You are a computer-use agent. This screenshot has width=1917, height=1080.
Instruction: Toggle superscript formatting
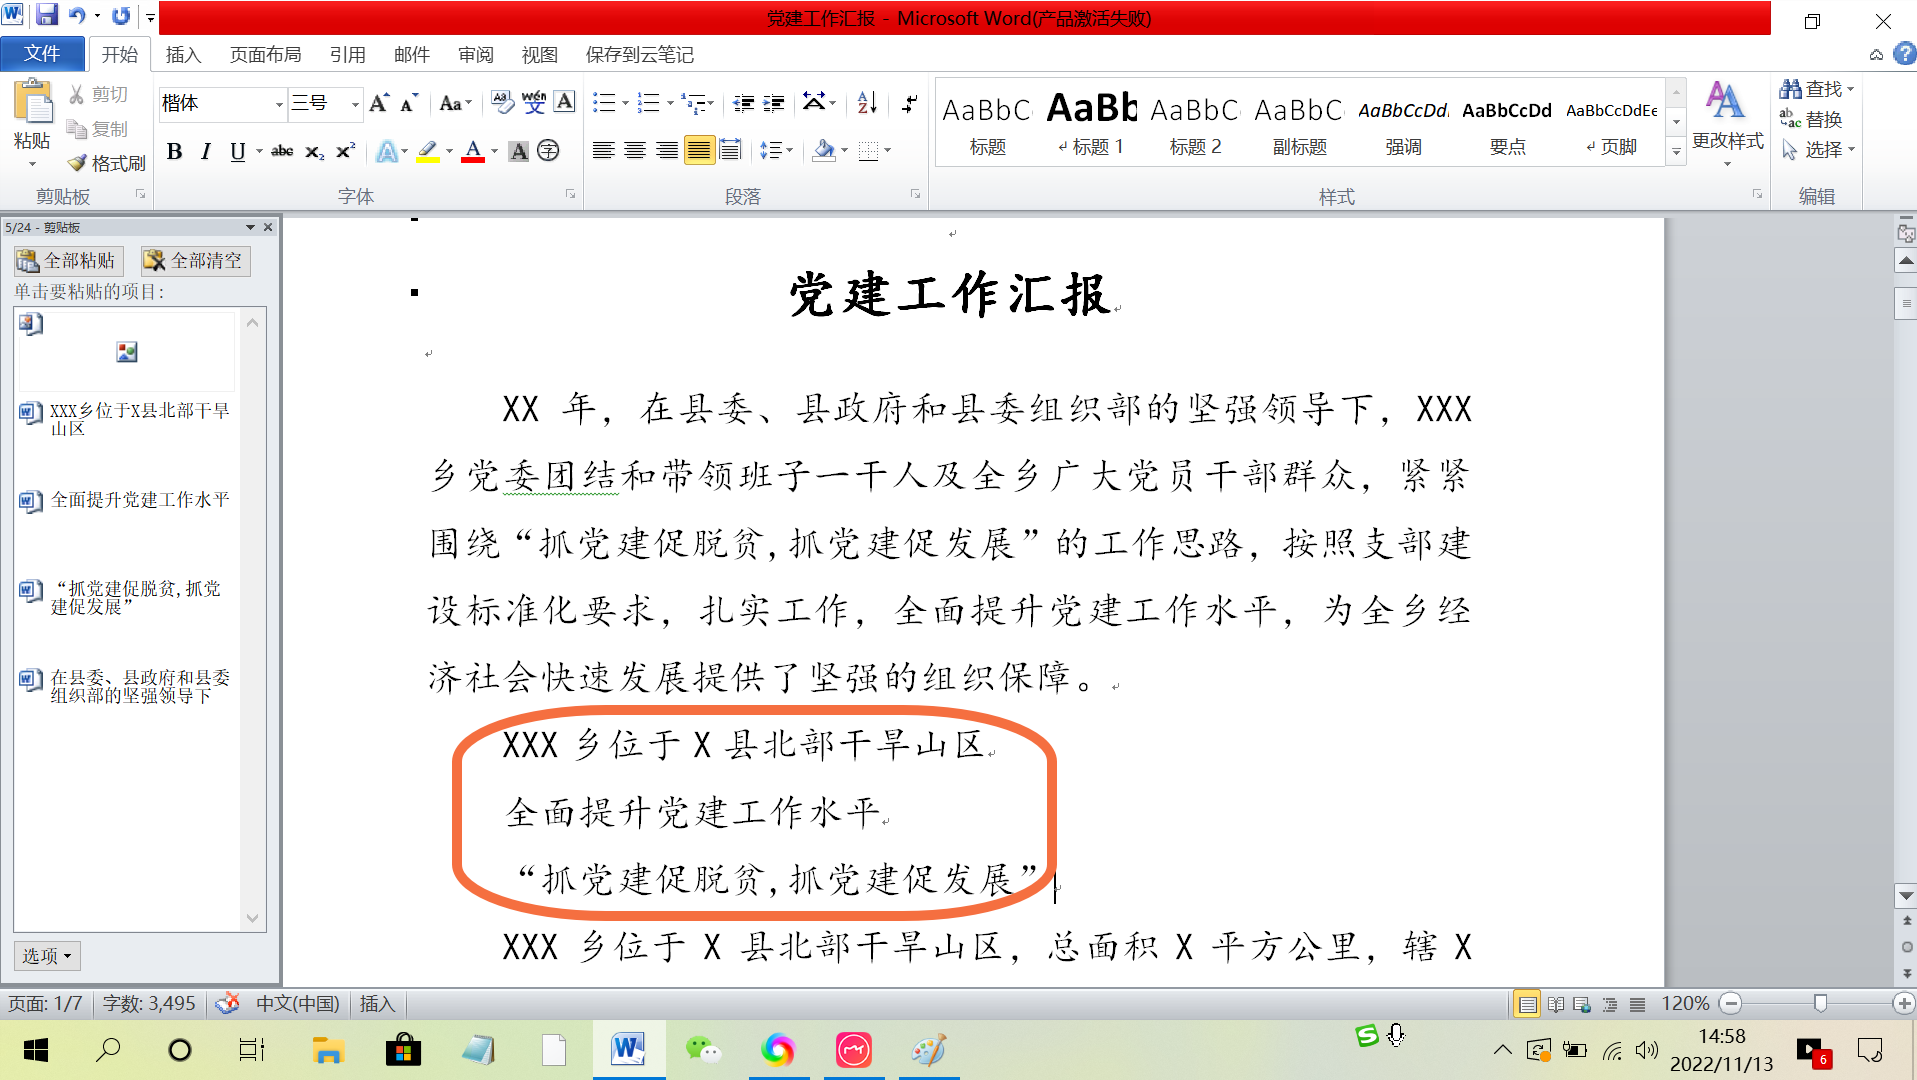(345, 151)
